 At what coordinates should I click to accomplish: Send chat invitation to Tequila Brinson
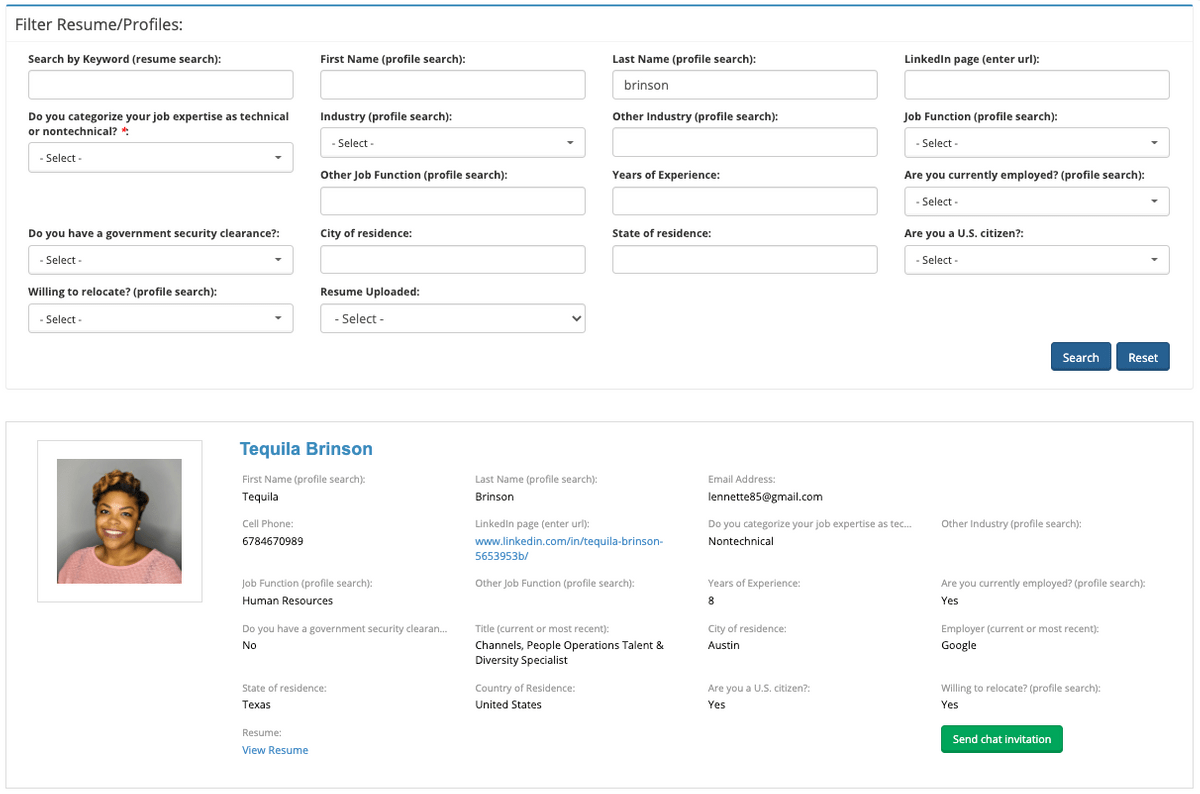(x=1001, y=739)
